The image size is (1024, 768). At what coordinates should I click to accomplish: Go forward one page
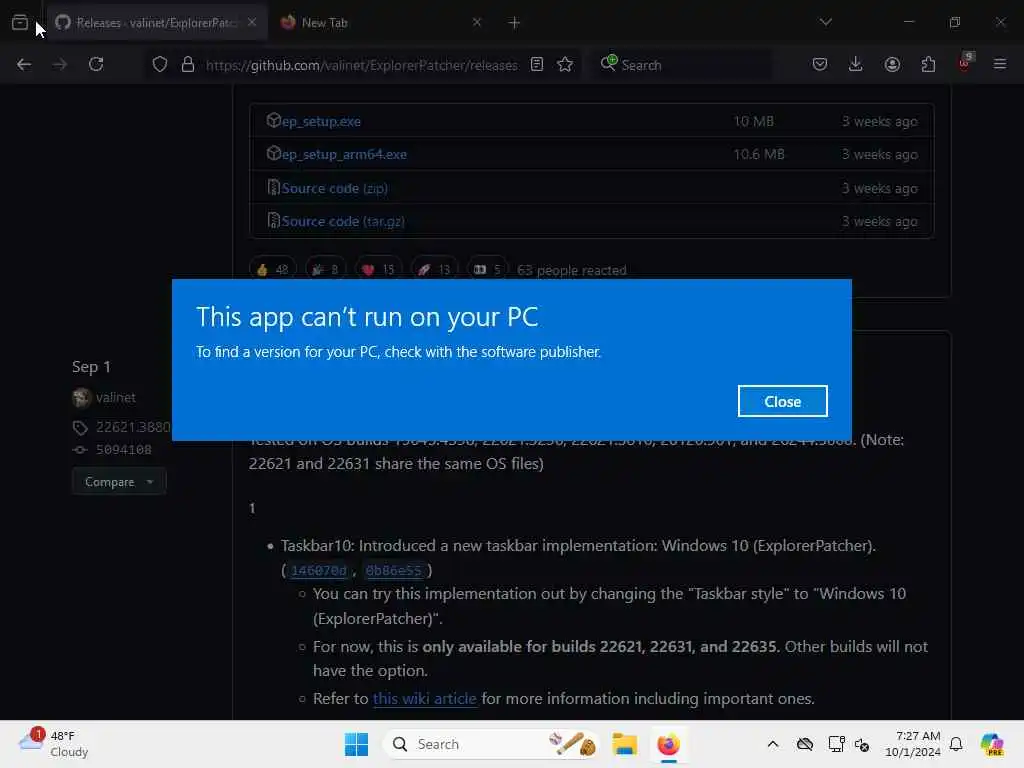pyautogui.click(x=59, y=65)
